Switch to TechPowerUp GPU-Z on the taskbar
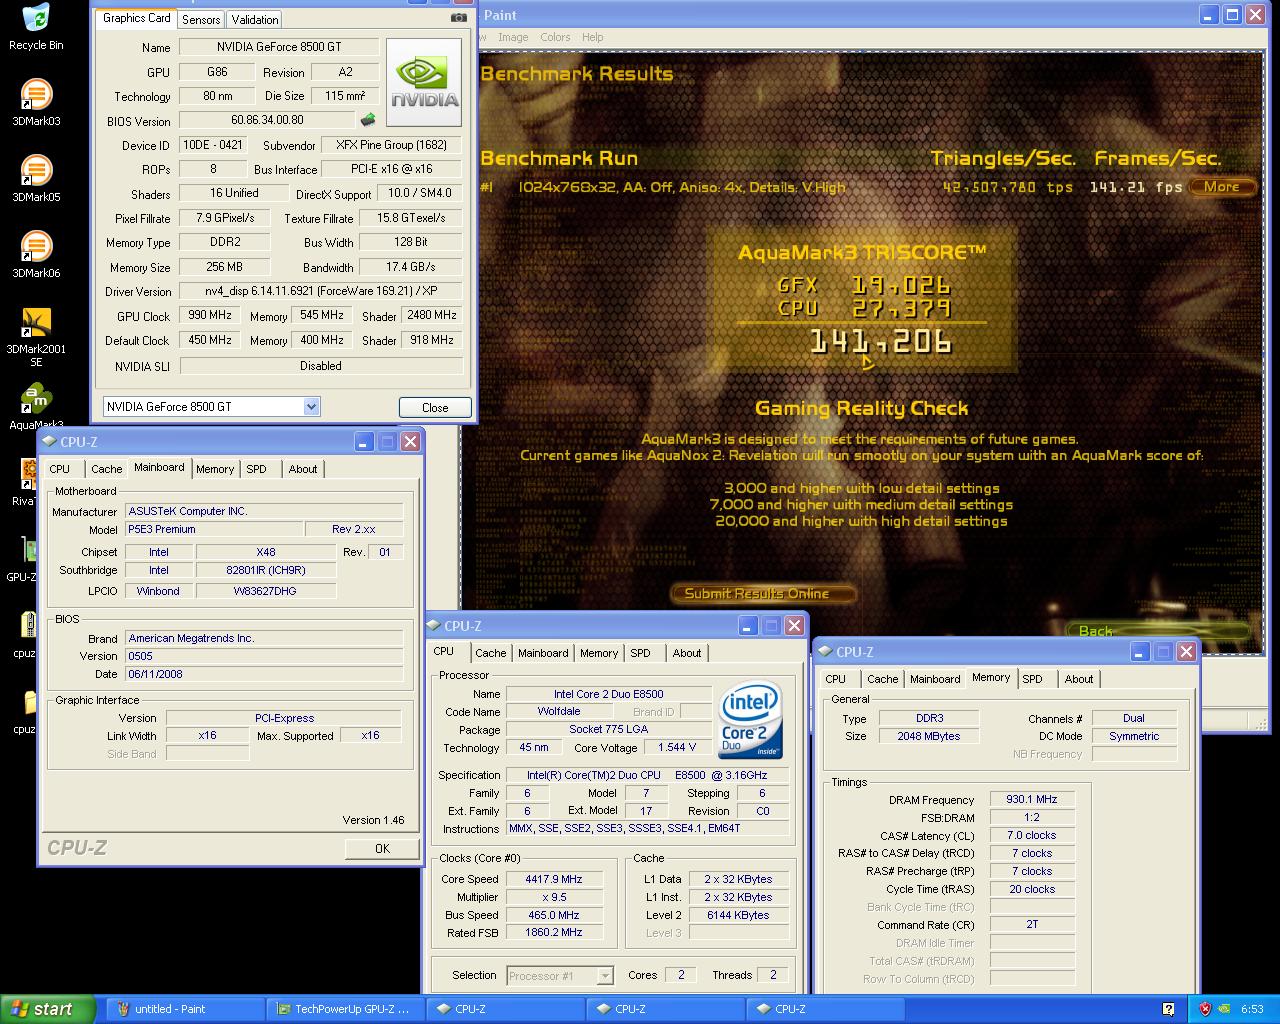Screen dimensions: 1280x1024 [346, 1009]
